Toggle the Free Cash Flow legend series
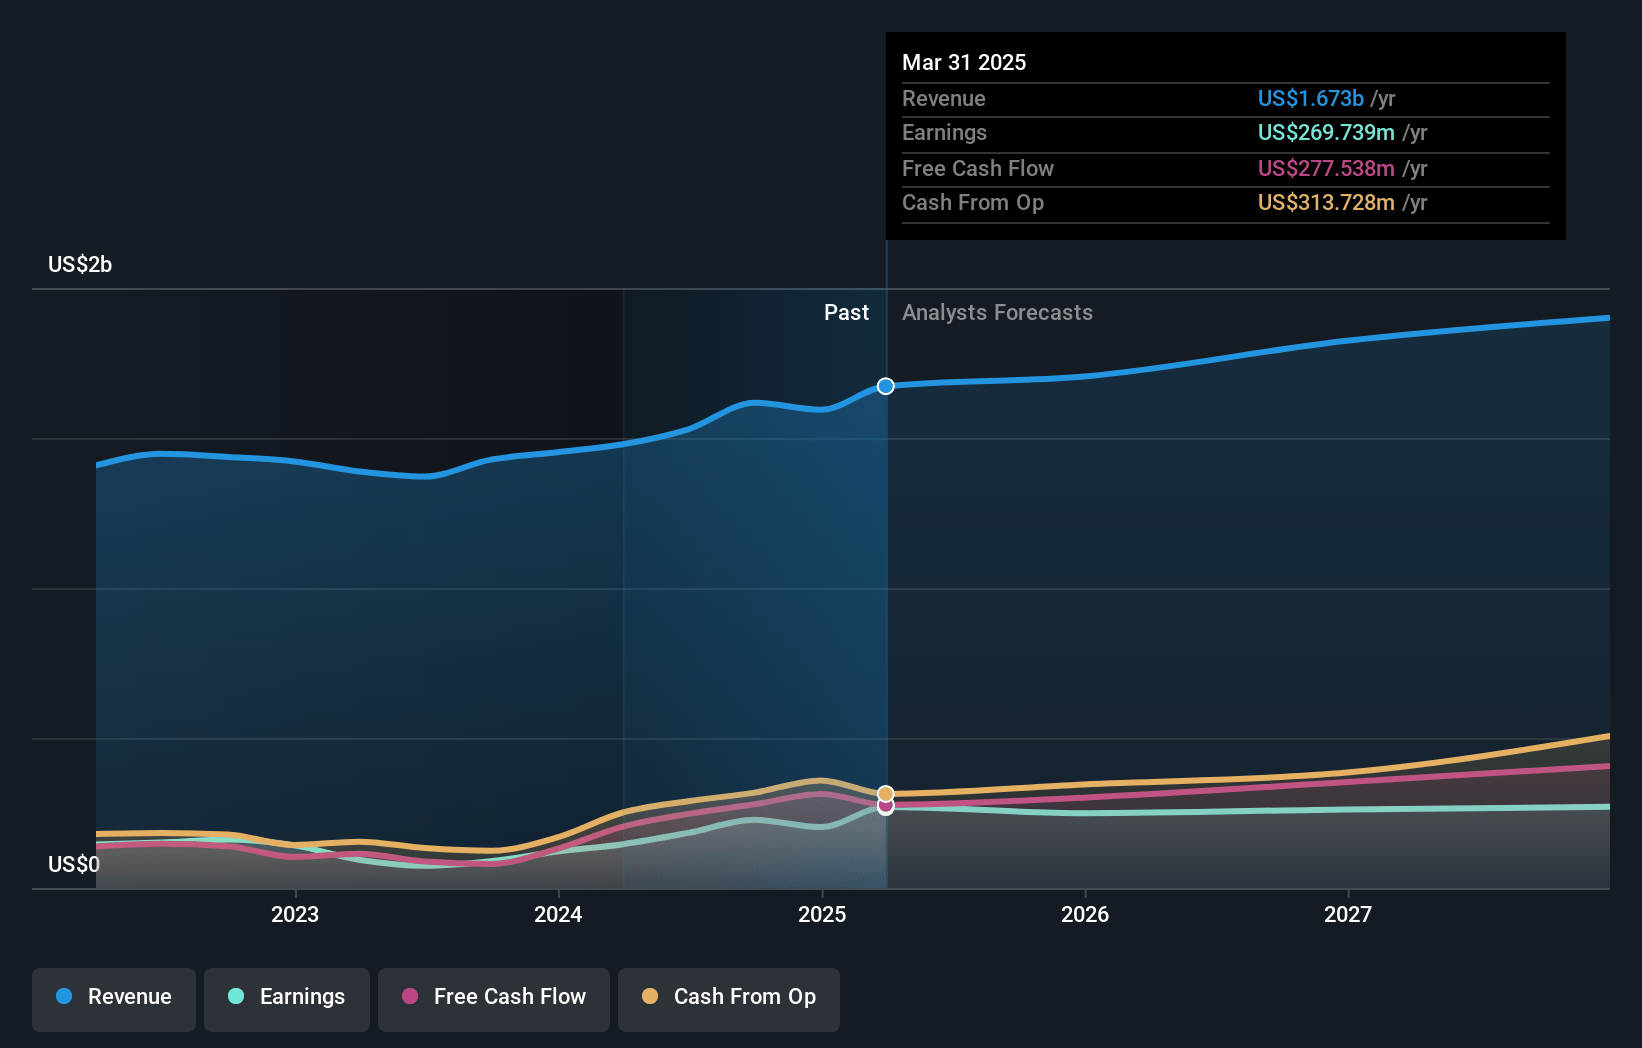This screenshot has height=1048, width=1642. click(494, 998)
